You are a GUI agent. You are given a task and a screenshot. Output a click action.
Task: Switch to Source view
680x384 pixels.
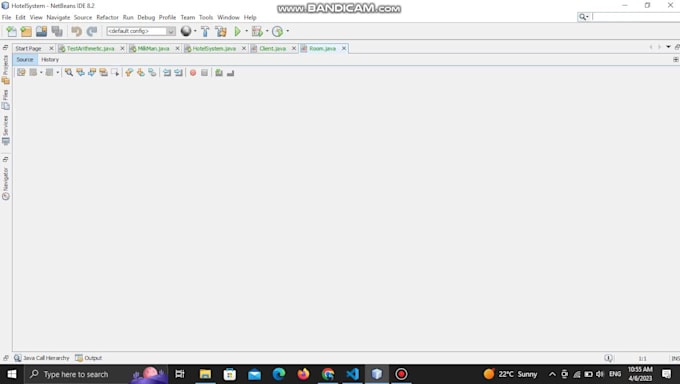pos(25,59)
